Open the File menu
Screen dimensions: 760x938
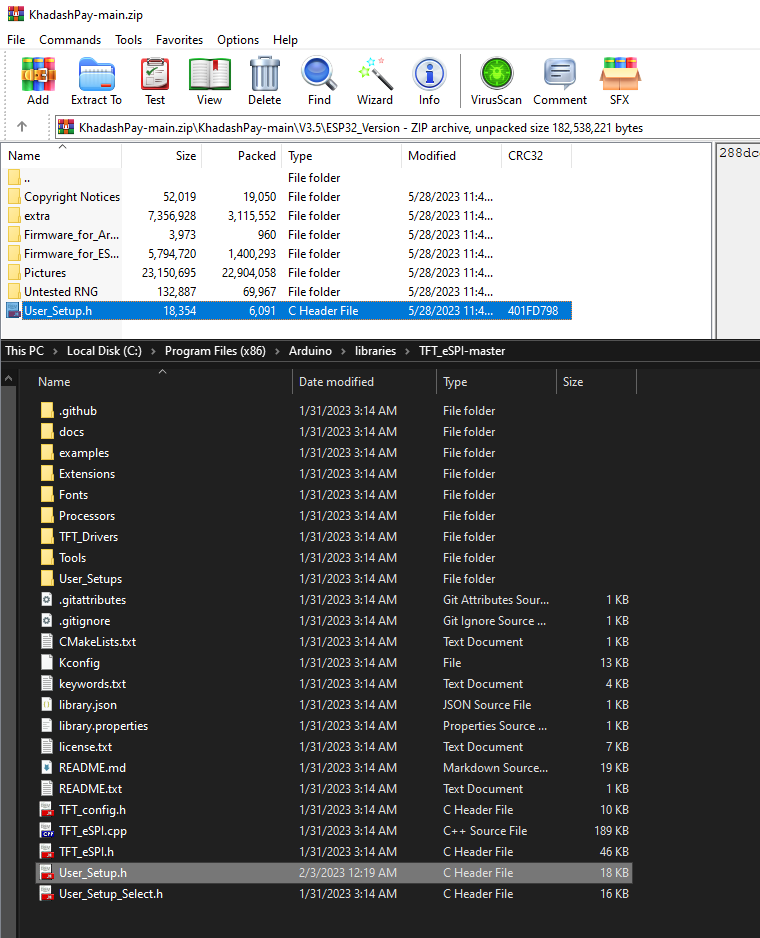tap(16, 39)
